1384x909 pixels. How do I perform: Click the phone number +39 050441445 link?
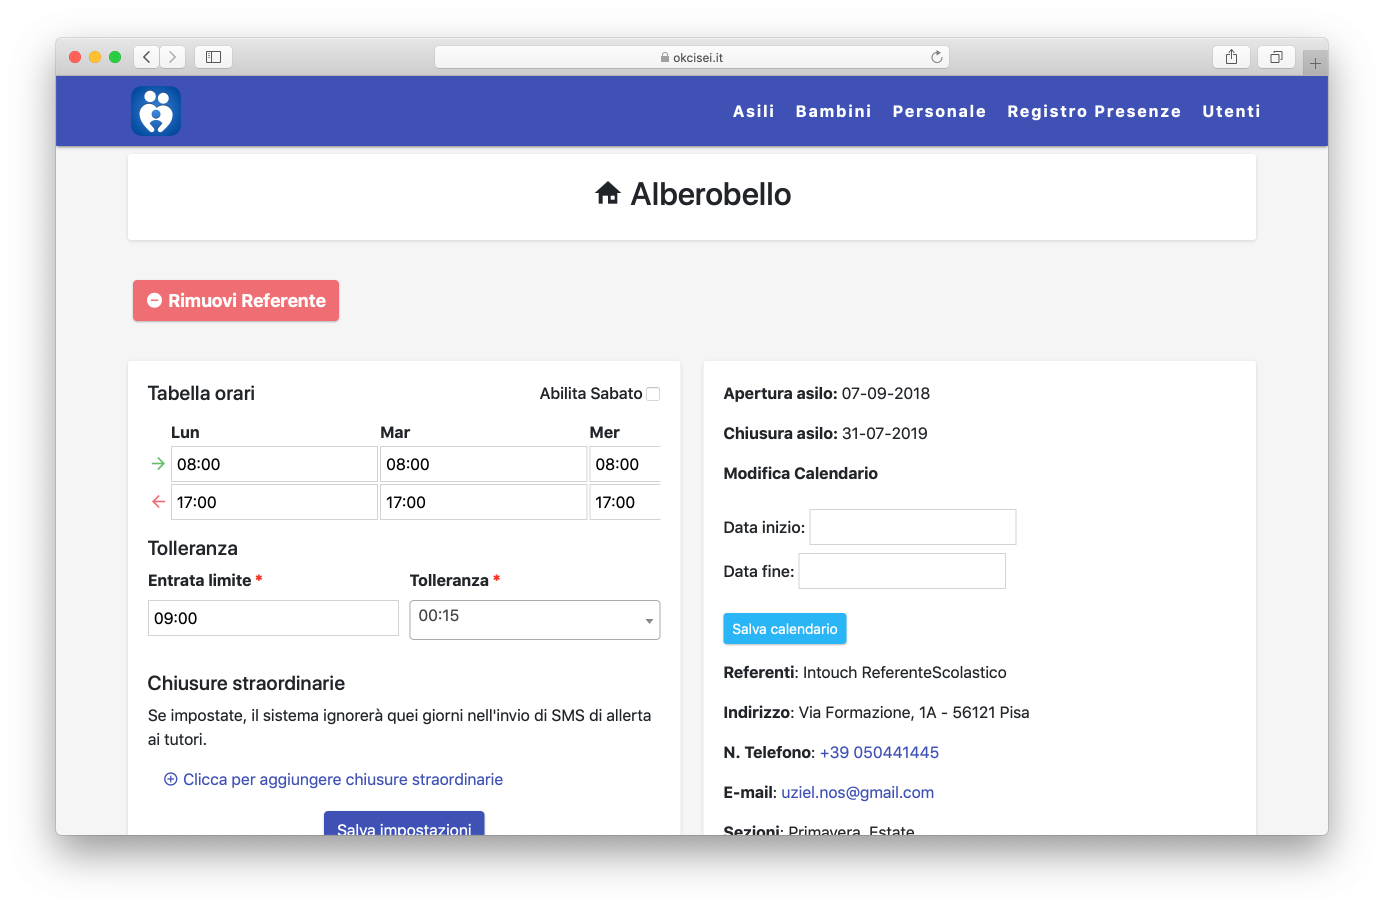(x=879, y=752)
